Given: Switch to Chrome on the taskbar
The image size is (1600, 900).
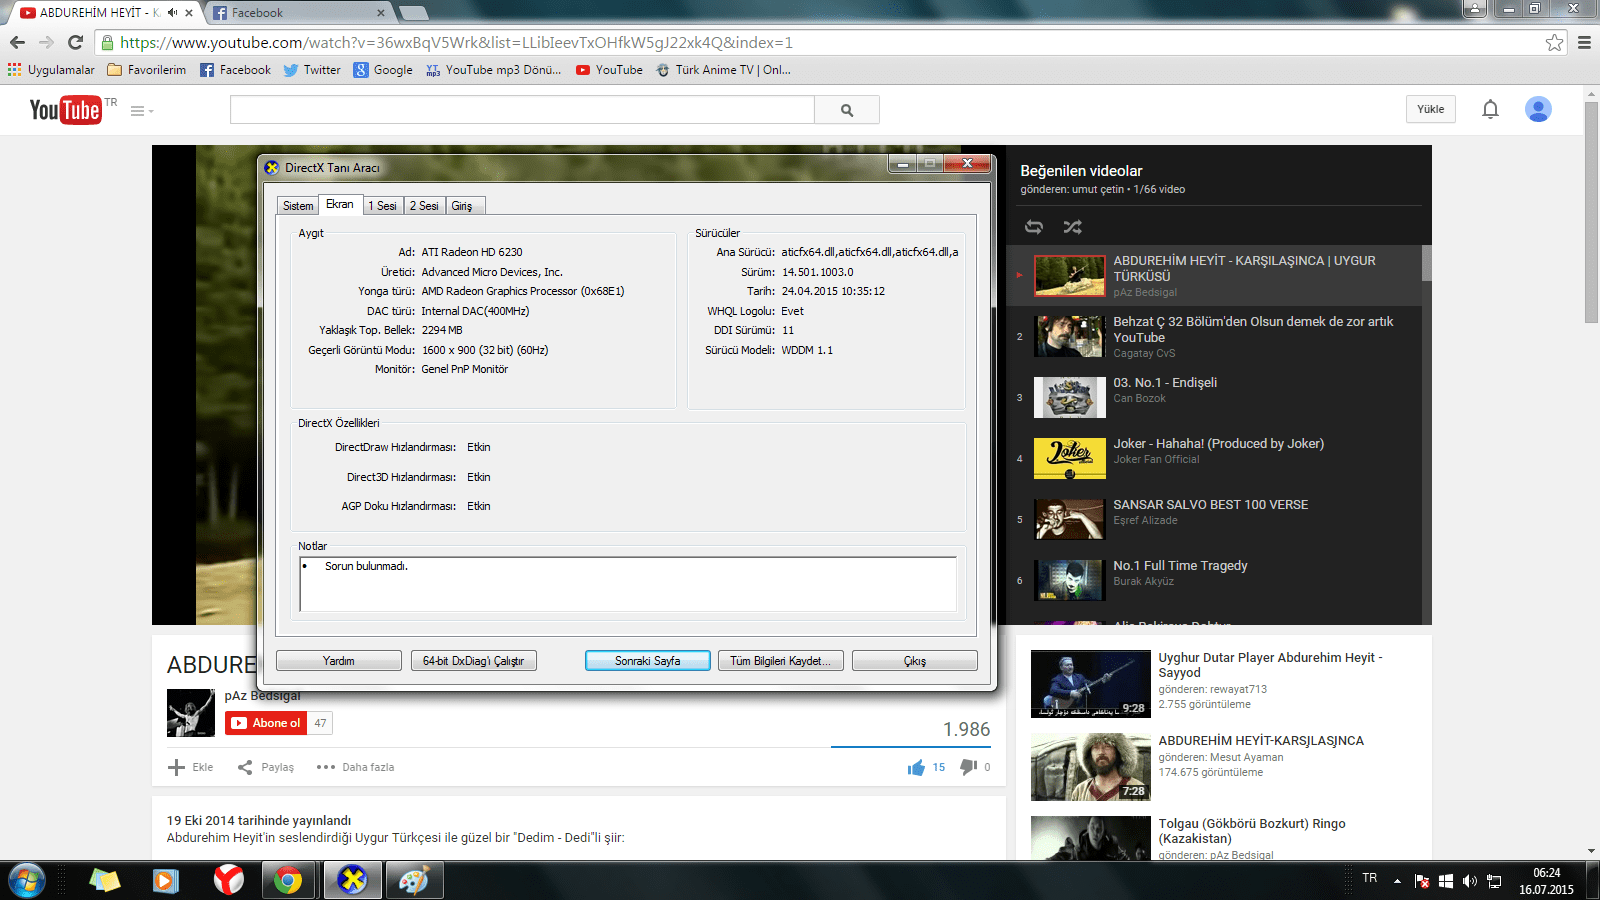Looking at the screenshot, I should point(288,880).
